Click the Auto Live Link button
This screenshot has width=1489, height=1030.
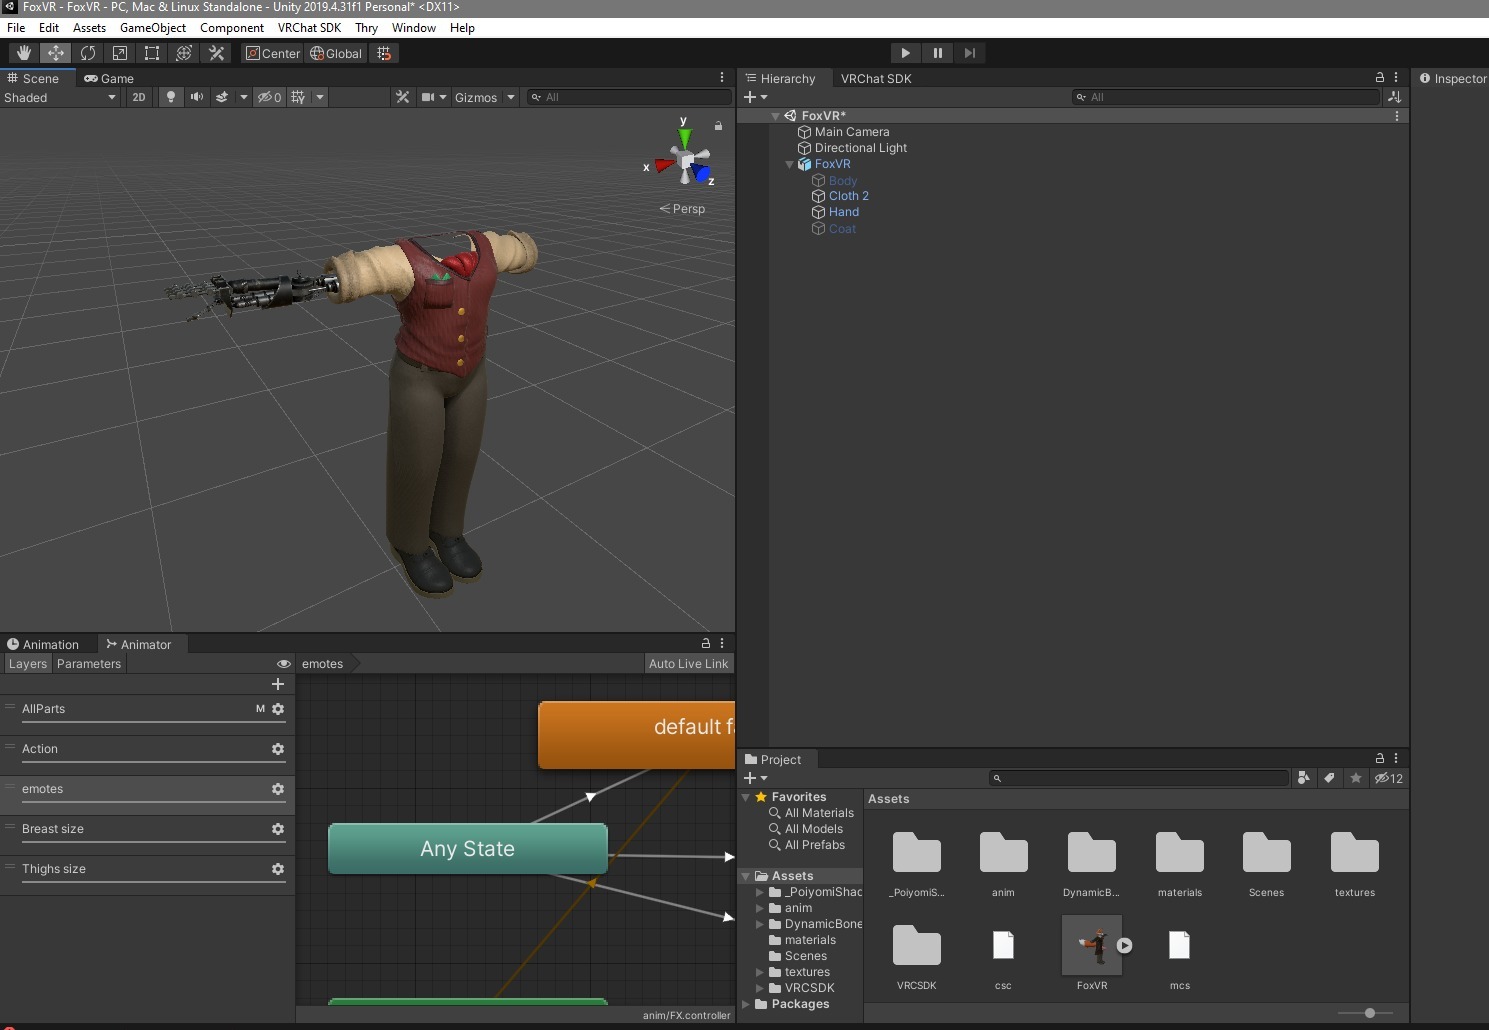pyautogui.click(x=688, y=664)
